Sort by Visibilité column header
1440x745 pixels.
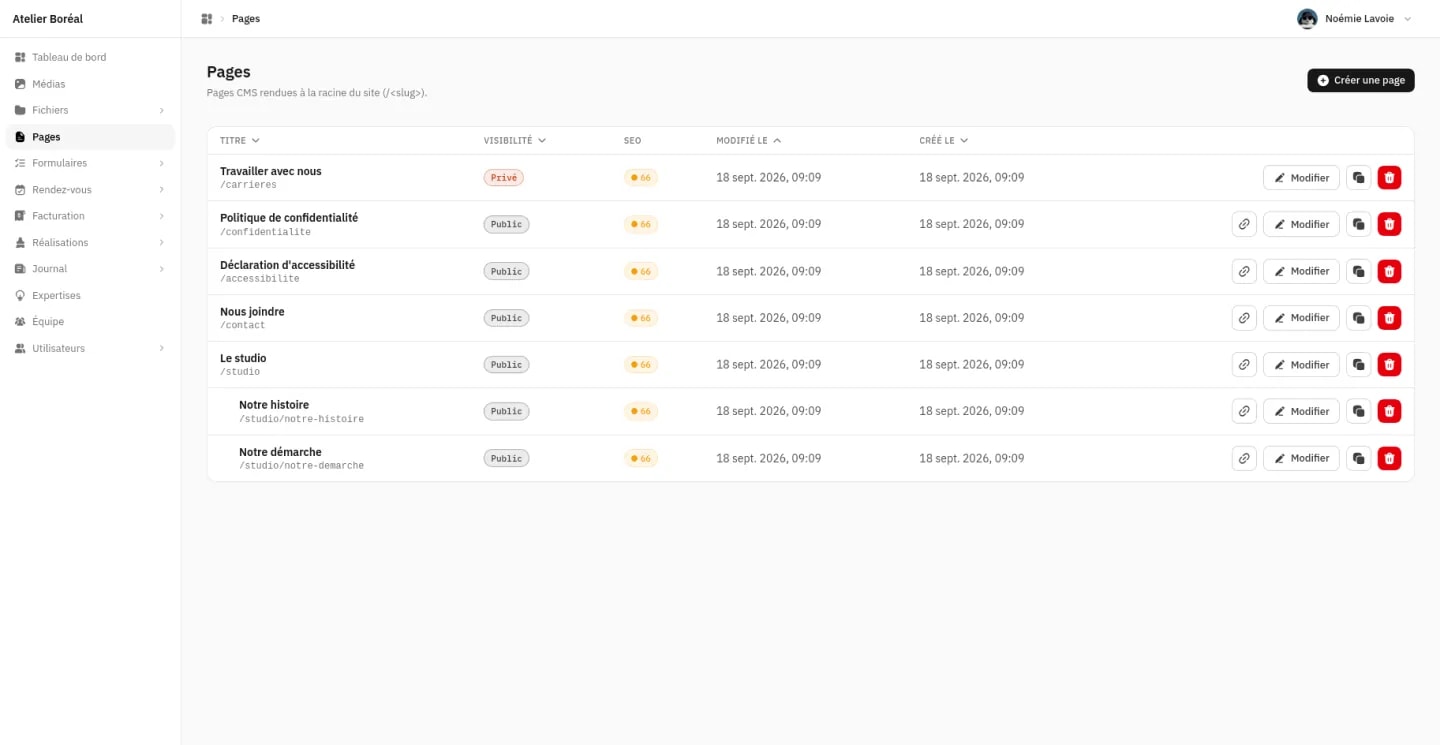[515, 141]
